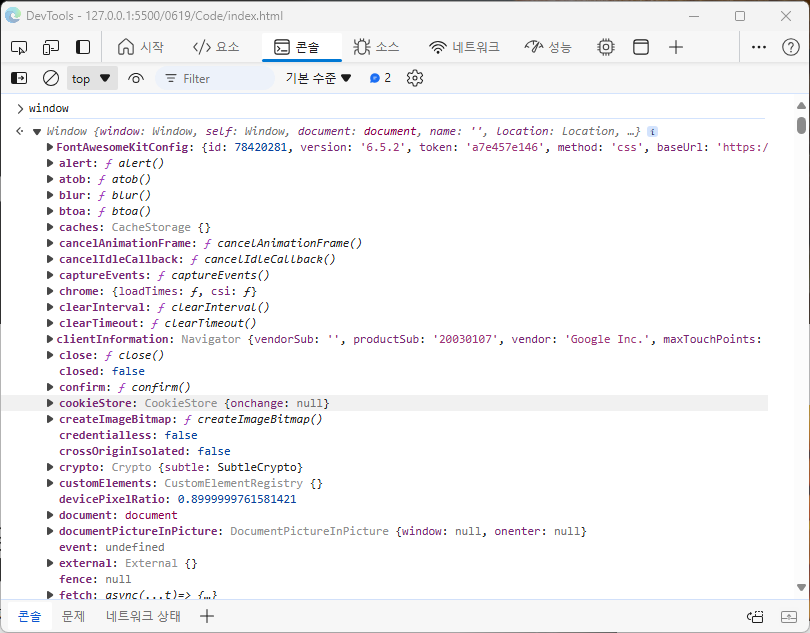Click the 'closed: false' property row
Screen dimensions: 810x633
(x=102, y=371)
